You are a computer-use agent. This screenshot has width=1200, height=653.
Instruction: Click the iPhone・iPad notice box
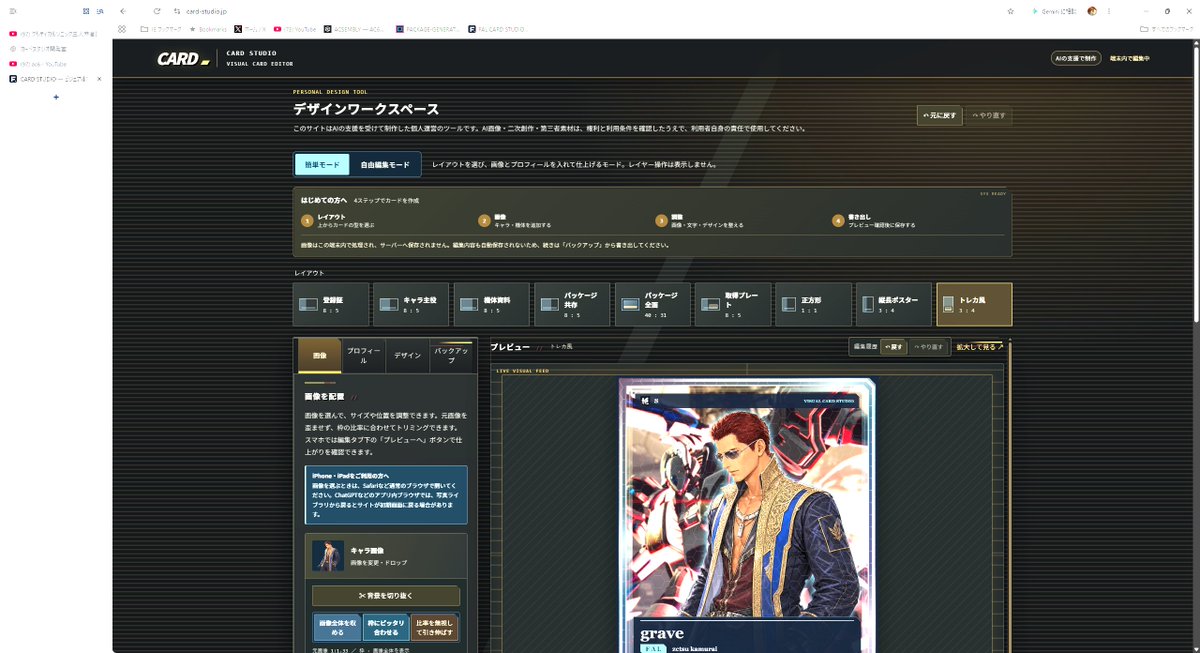[x=386, y=495]
